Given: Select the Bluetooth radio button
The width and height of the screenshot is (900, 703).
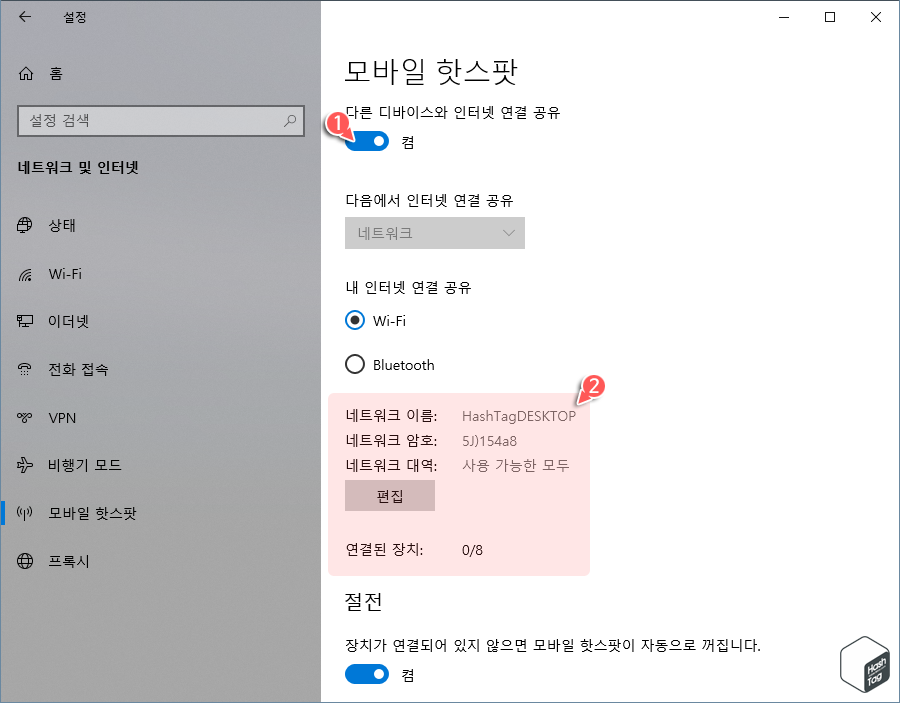Looking at the screenshot, I should [355, 364].
